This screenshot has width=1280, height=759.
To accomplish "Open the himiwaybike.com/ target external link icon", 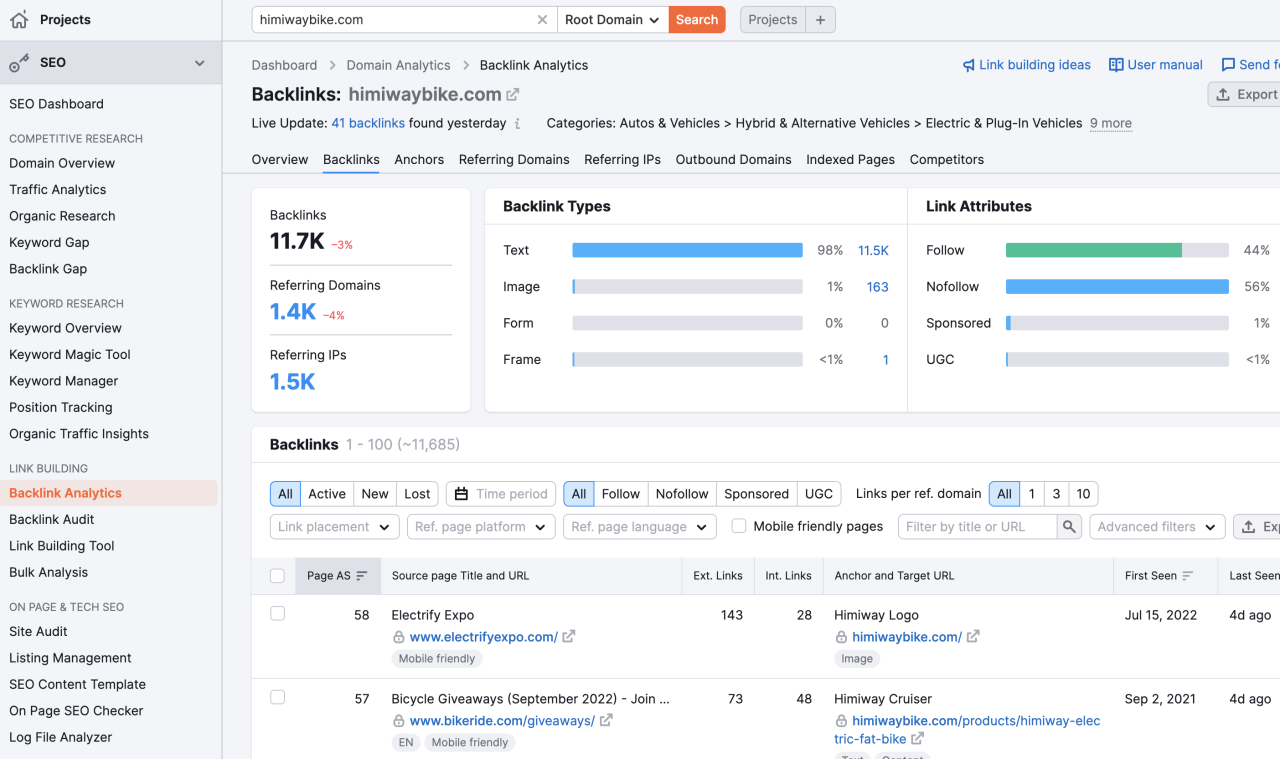I will pos(973,637).
